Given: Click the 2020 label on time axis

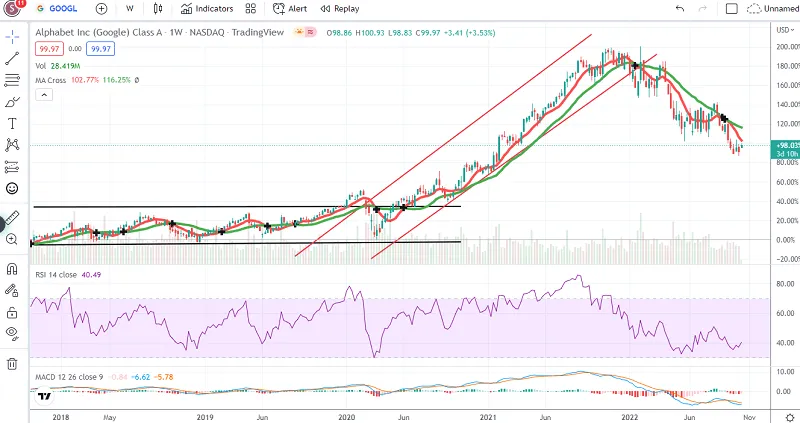Looking at the screenshot, I should tap(346, 417).
